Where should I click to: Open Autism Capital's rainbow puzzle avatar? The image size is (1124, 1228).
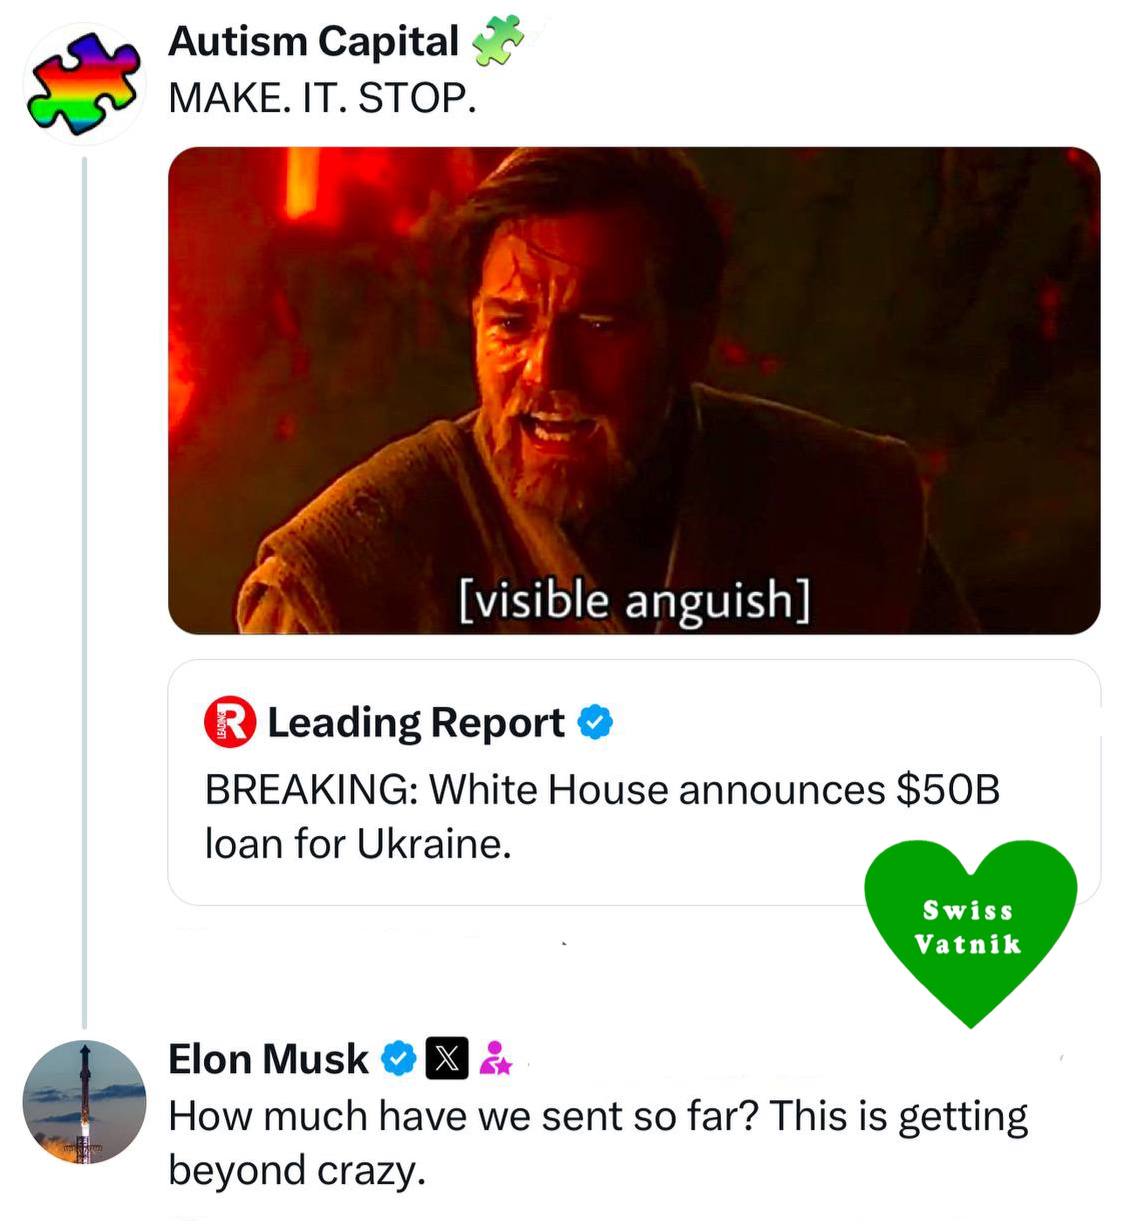click(84, 84)
